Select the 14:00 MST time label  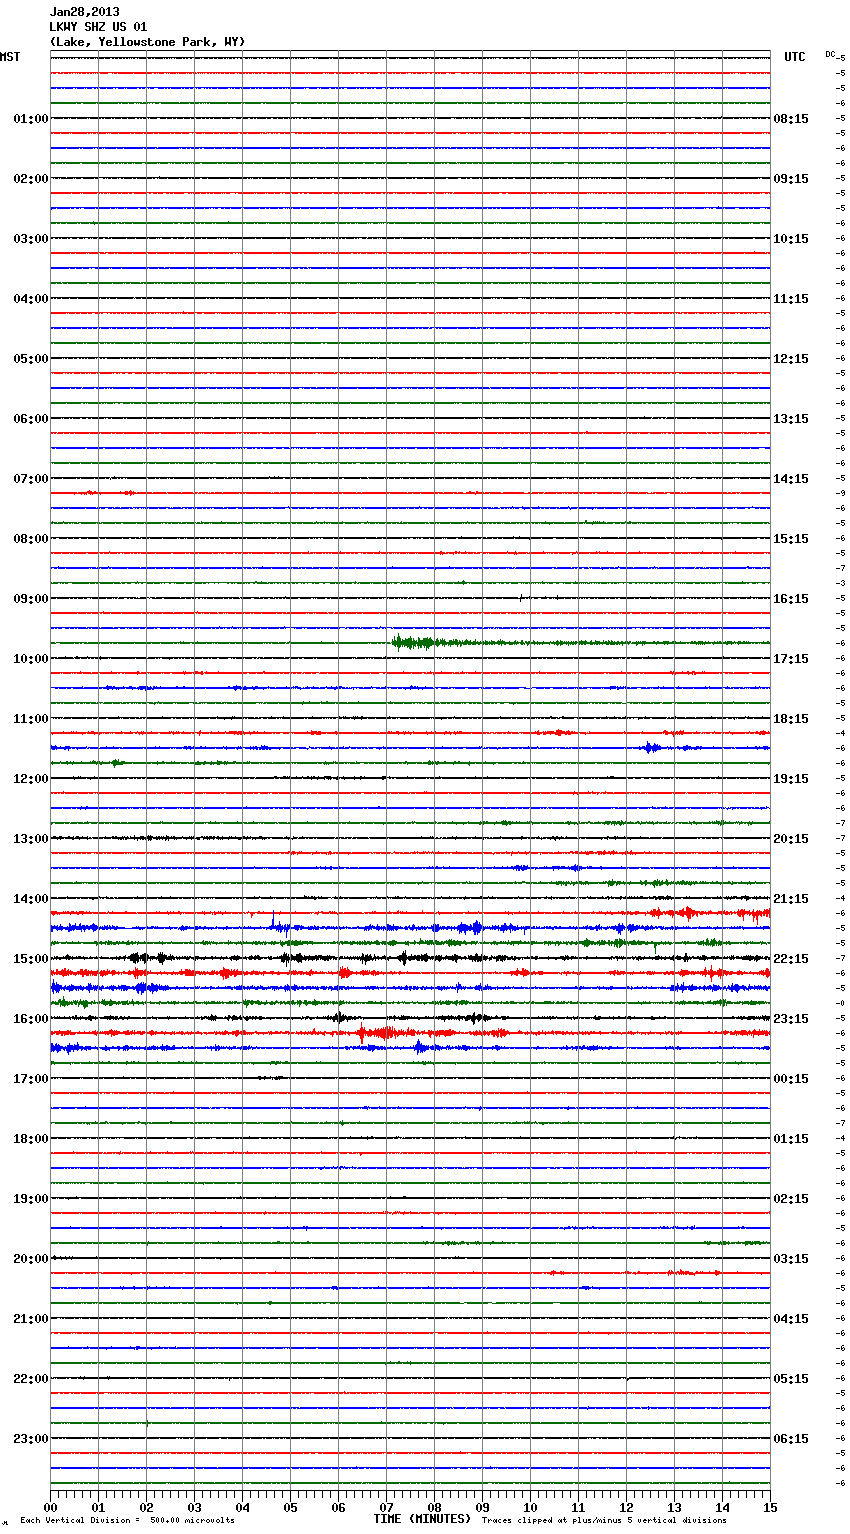point(30,899)
